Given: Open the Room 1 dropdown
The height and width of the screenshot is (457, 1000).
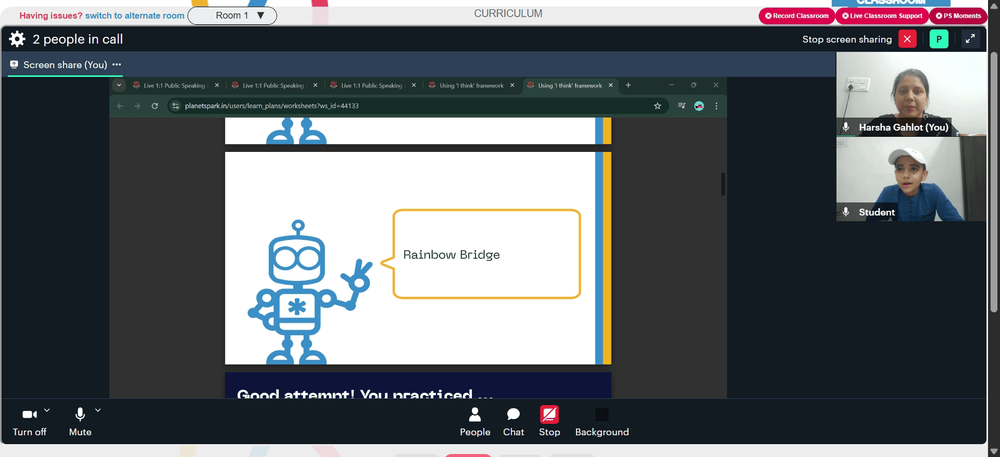Looking at the screenshot, I should [x=232, y=15].
